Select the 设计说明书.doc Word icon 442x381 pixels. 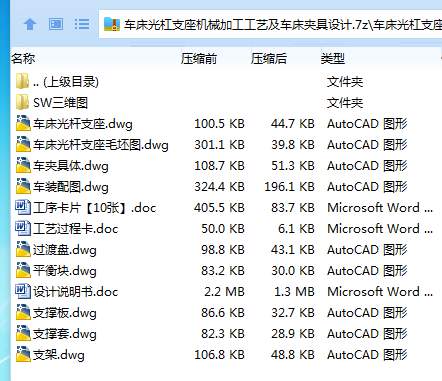[23, 291]
